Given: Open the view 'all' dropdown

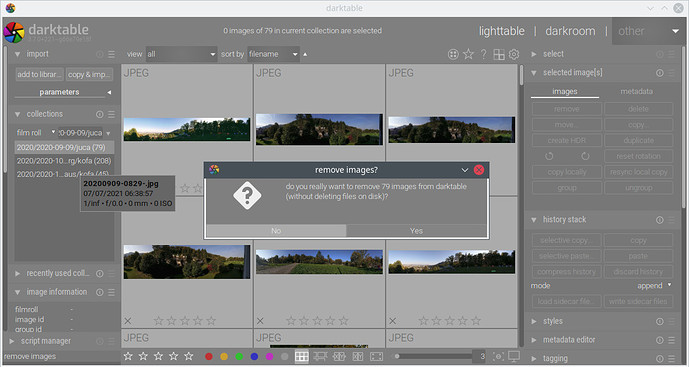Looking at the screenshot, I should [x=181, y=54].
